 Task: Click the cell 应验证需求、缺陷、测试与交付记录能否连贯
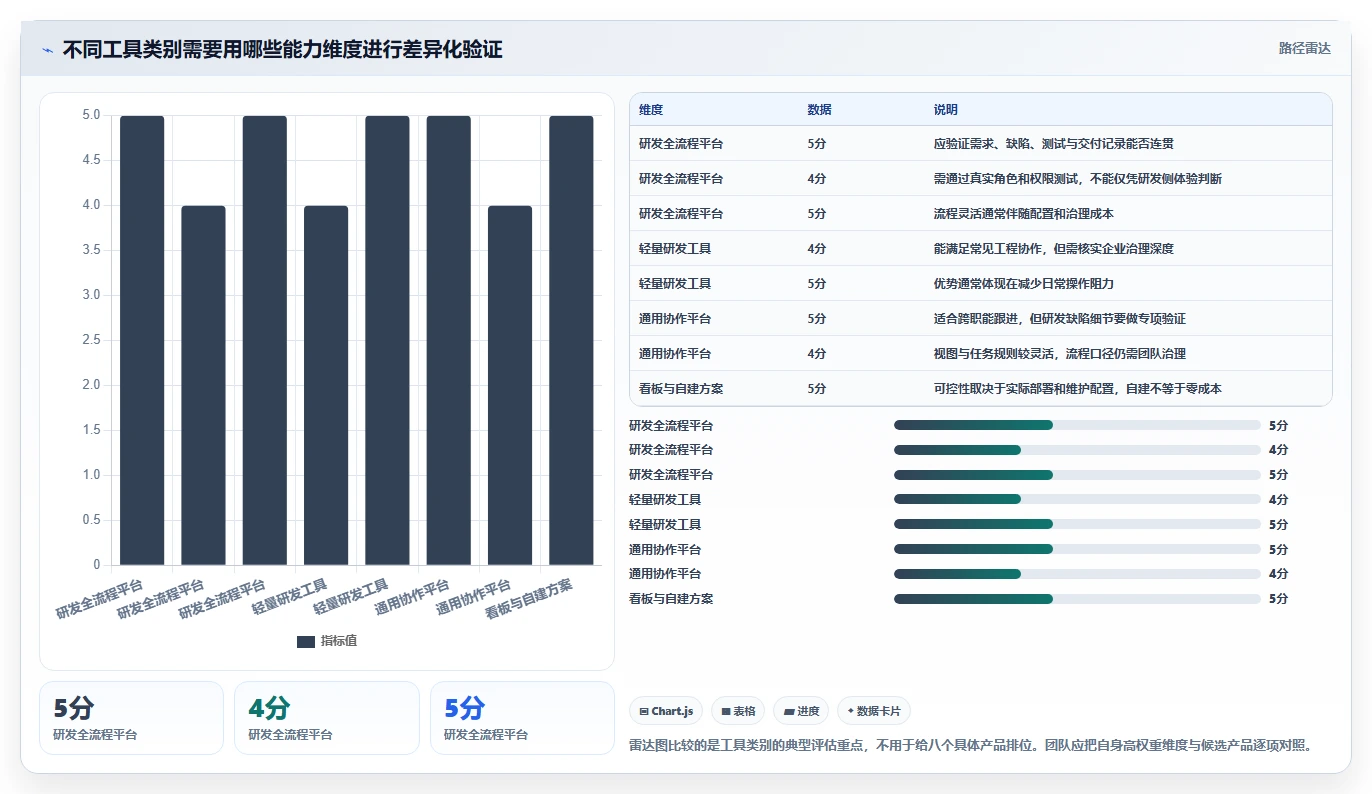pos(1054,144)
